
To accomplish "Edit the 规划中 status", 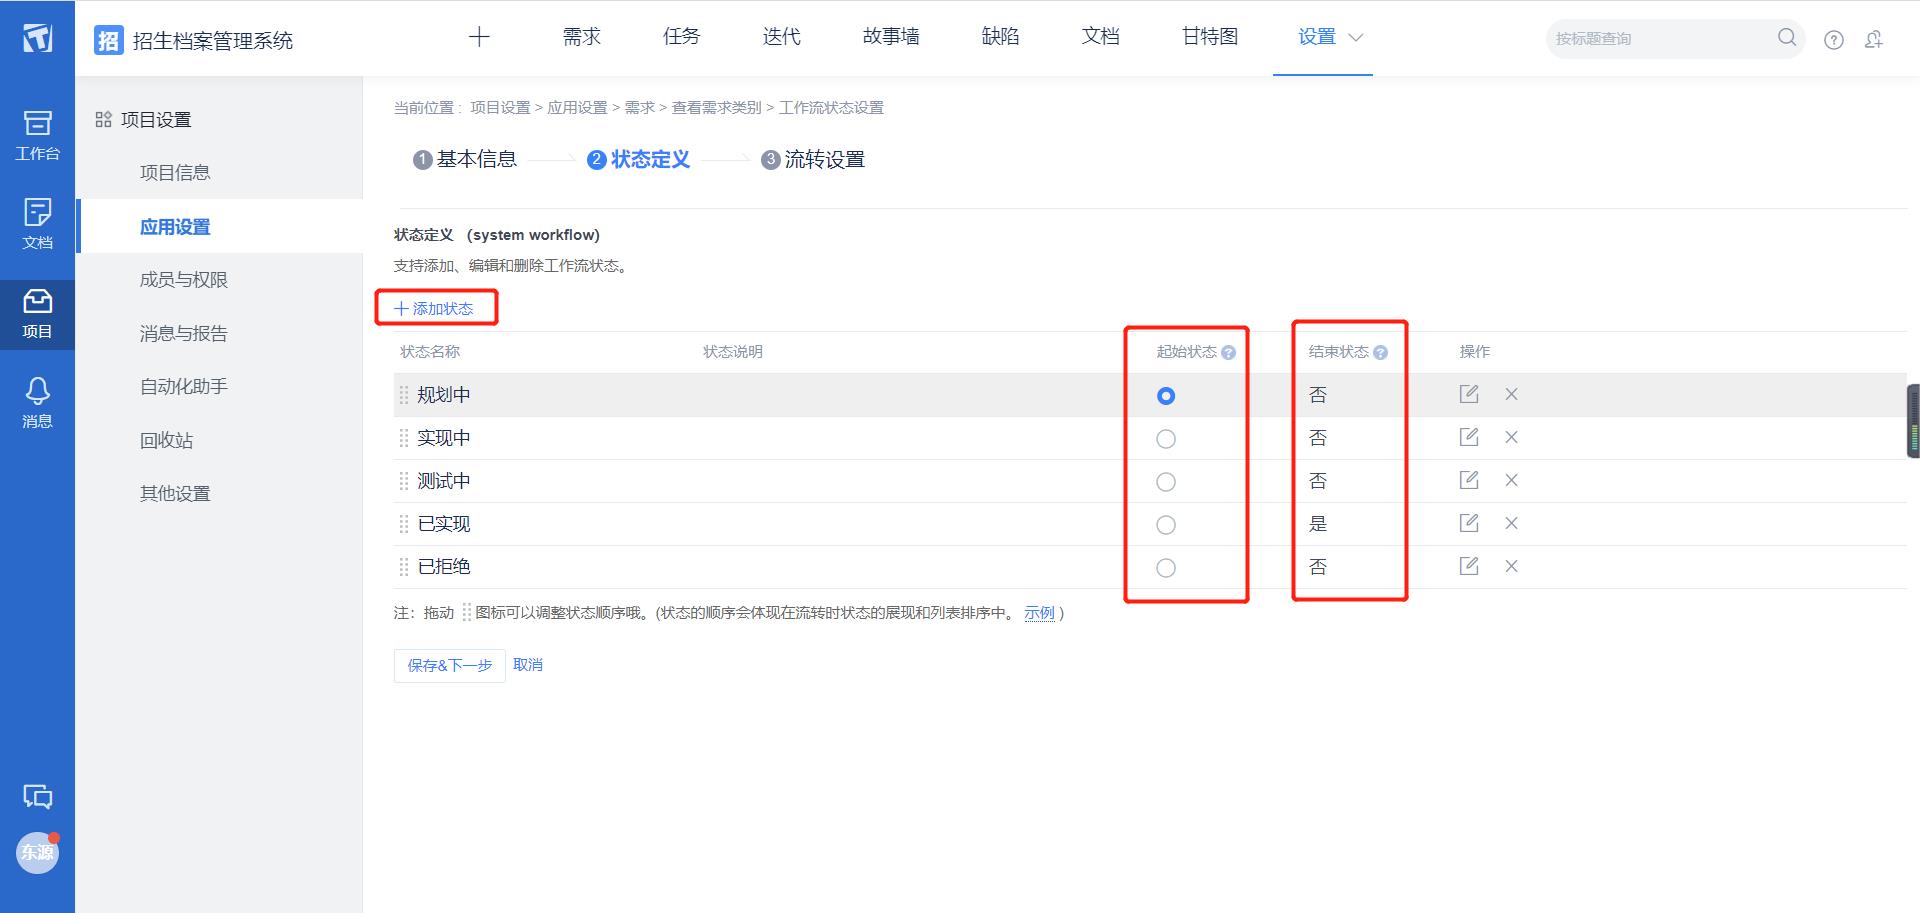I will click(1469, 394).
